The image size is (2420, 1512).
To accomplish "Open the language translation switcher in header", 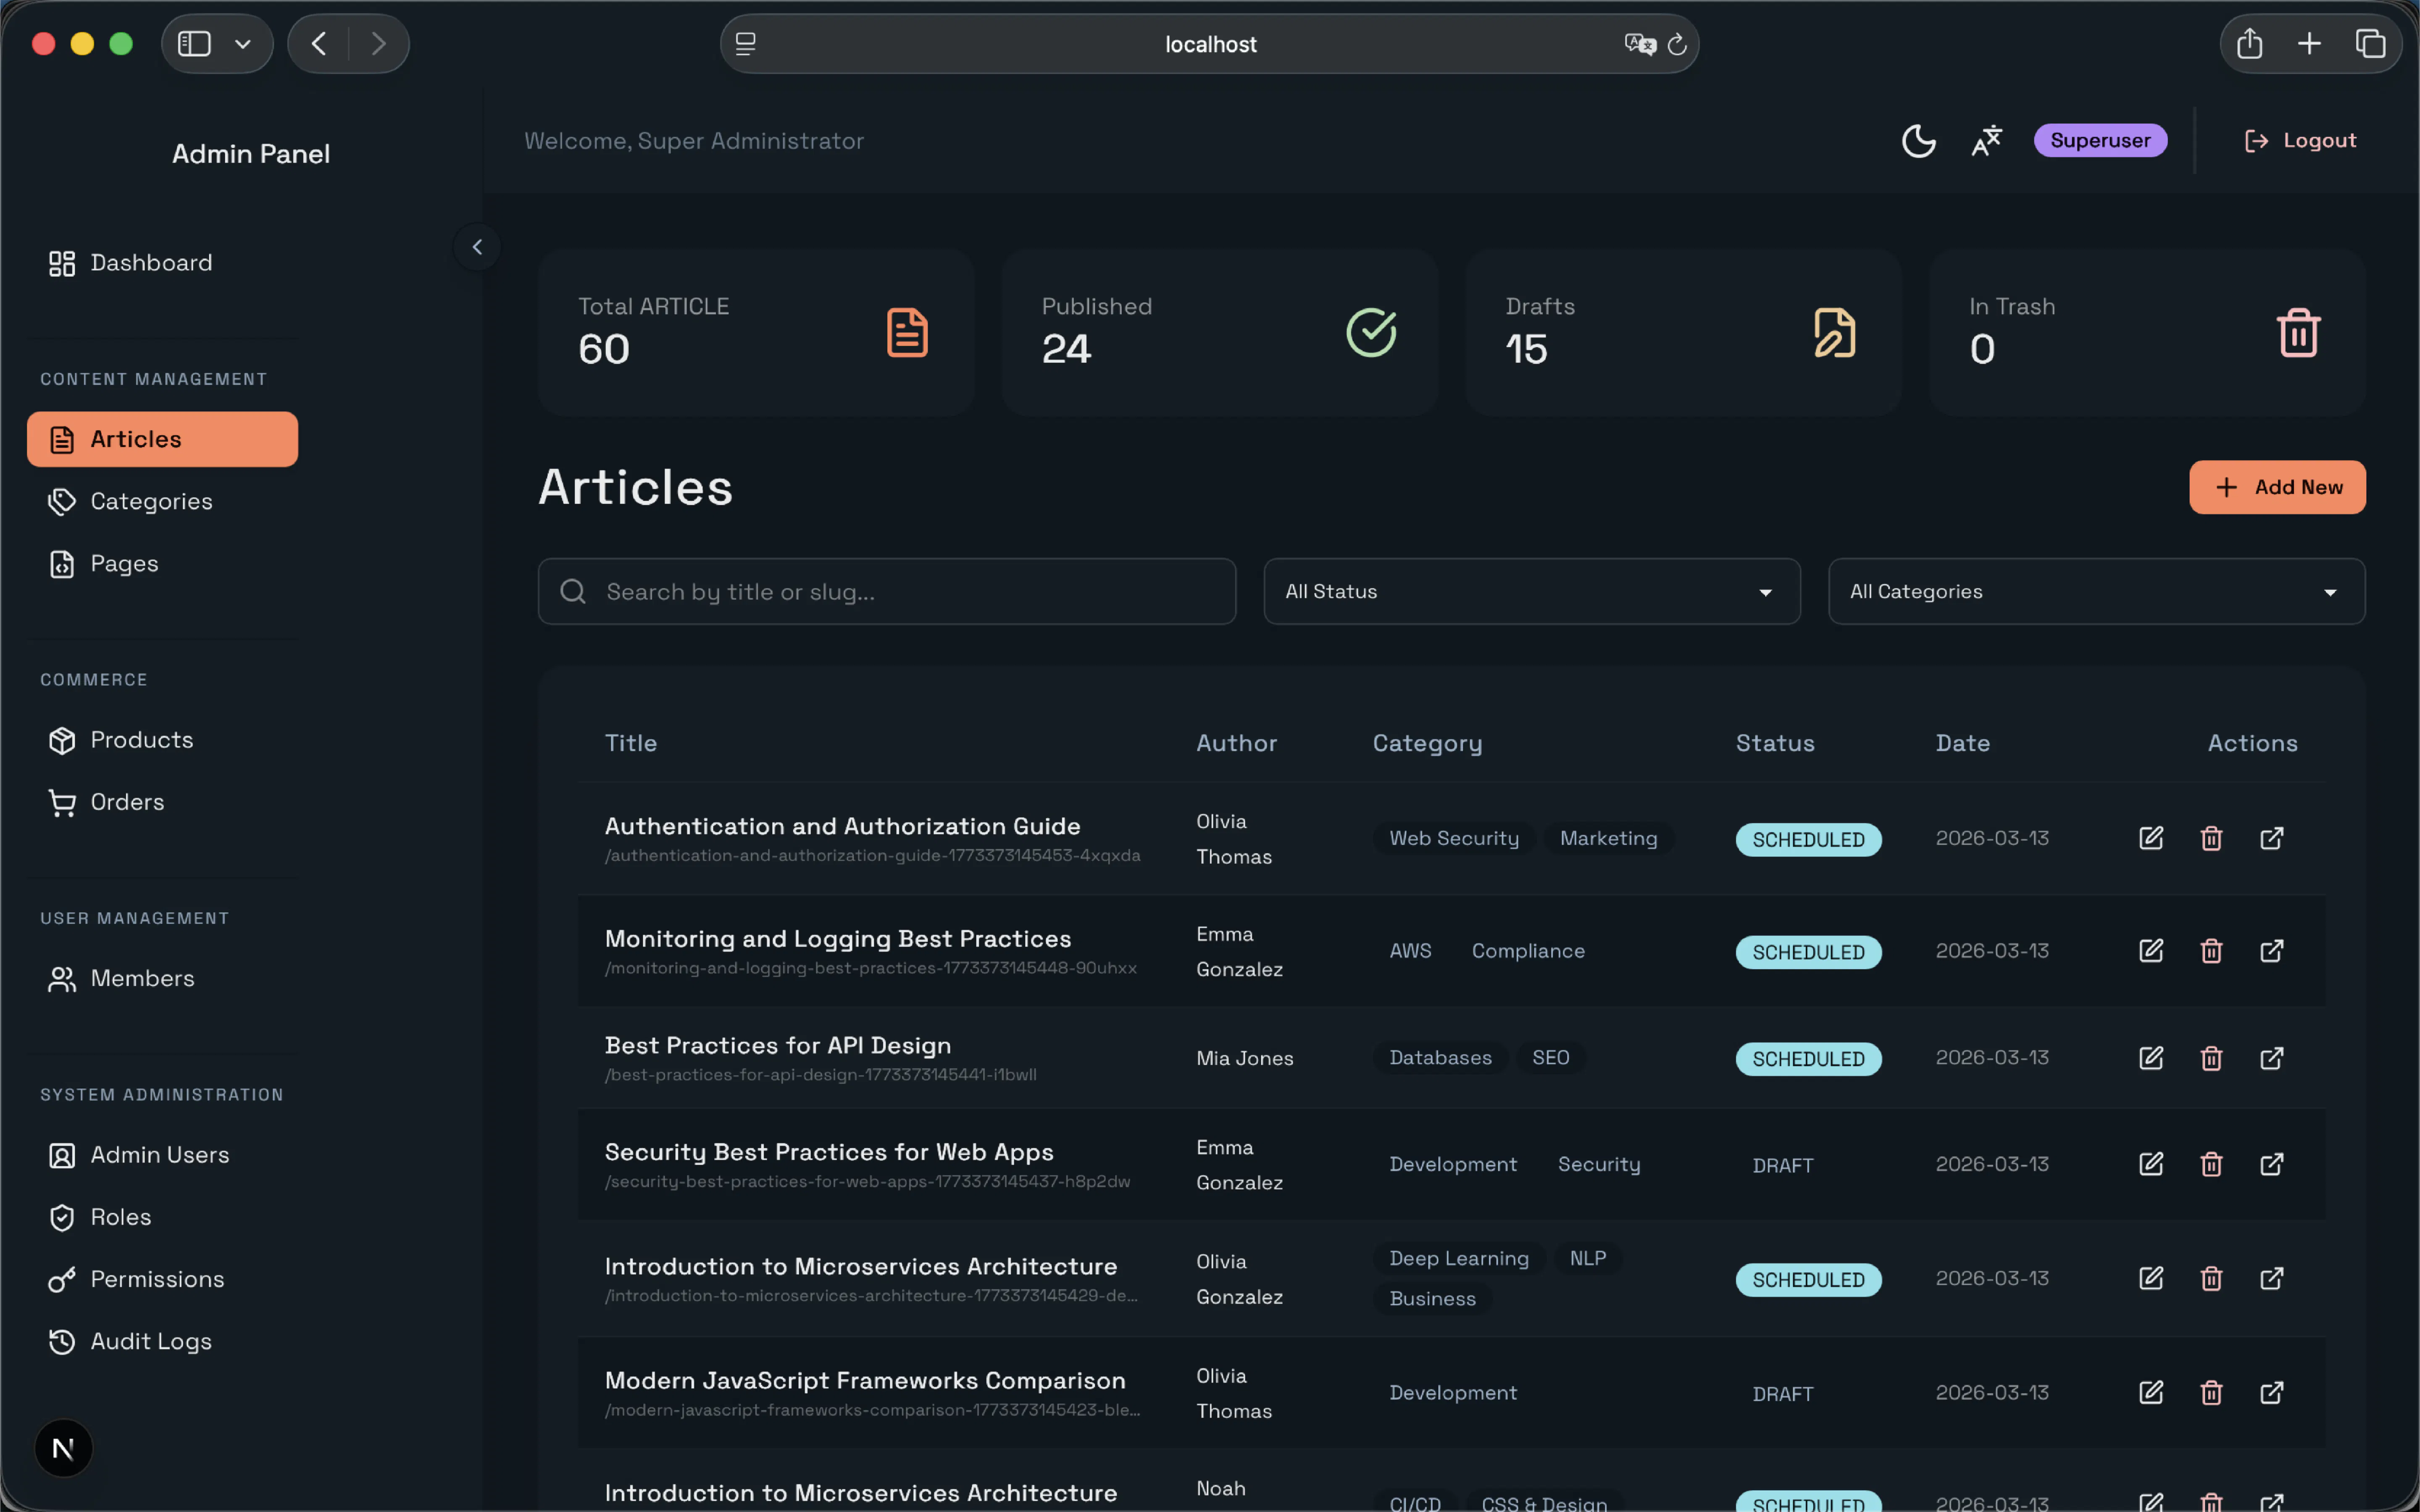I will point(1987,141).
